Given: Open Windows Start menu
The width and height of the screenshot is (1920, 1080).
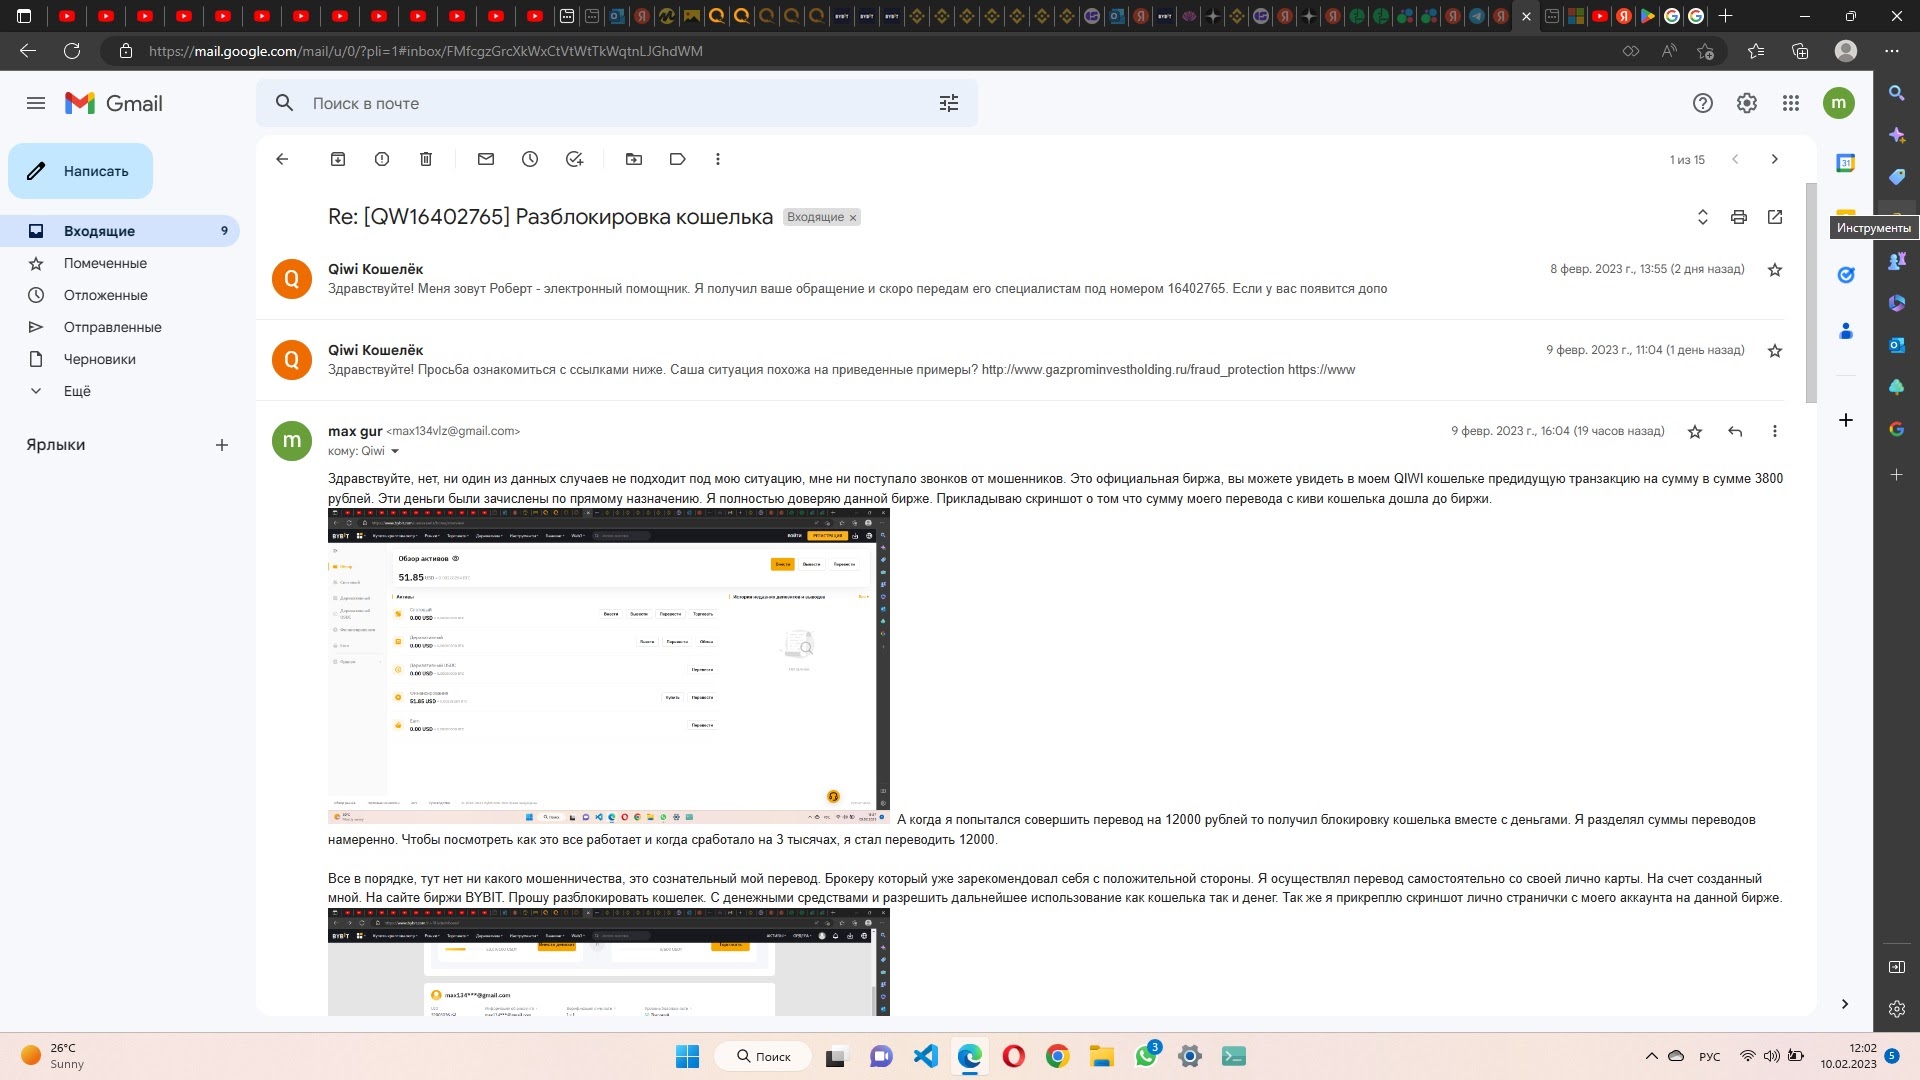Looking at the screenshot, I should 688,1056.
